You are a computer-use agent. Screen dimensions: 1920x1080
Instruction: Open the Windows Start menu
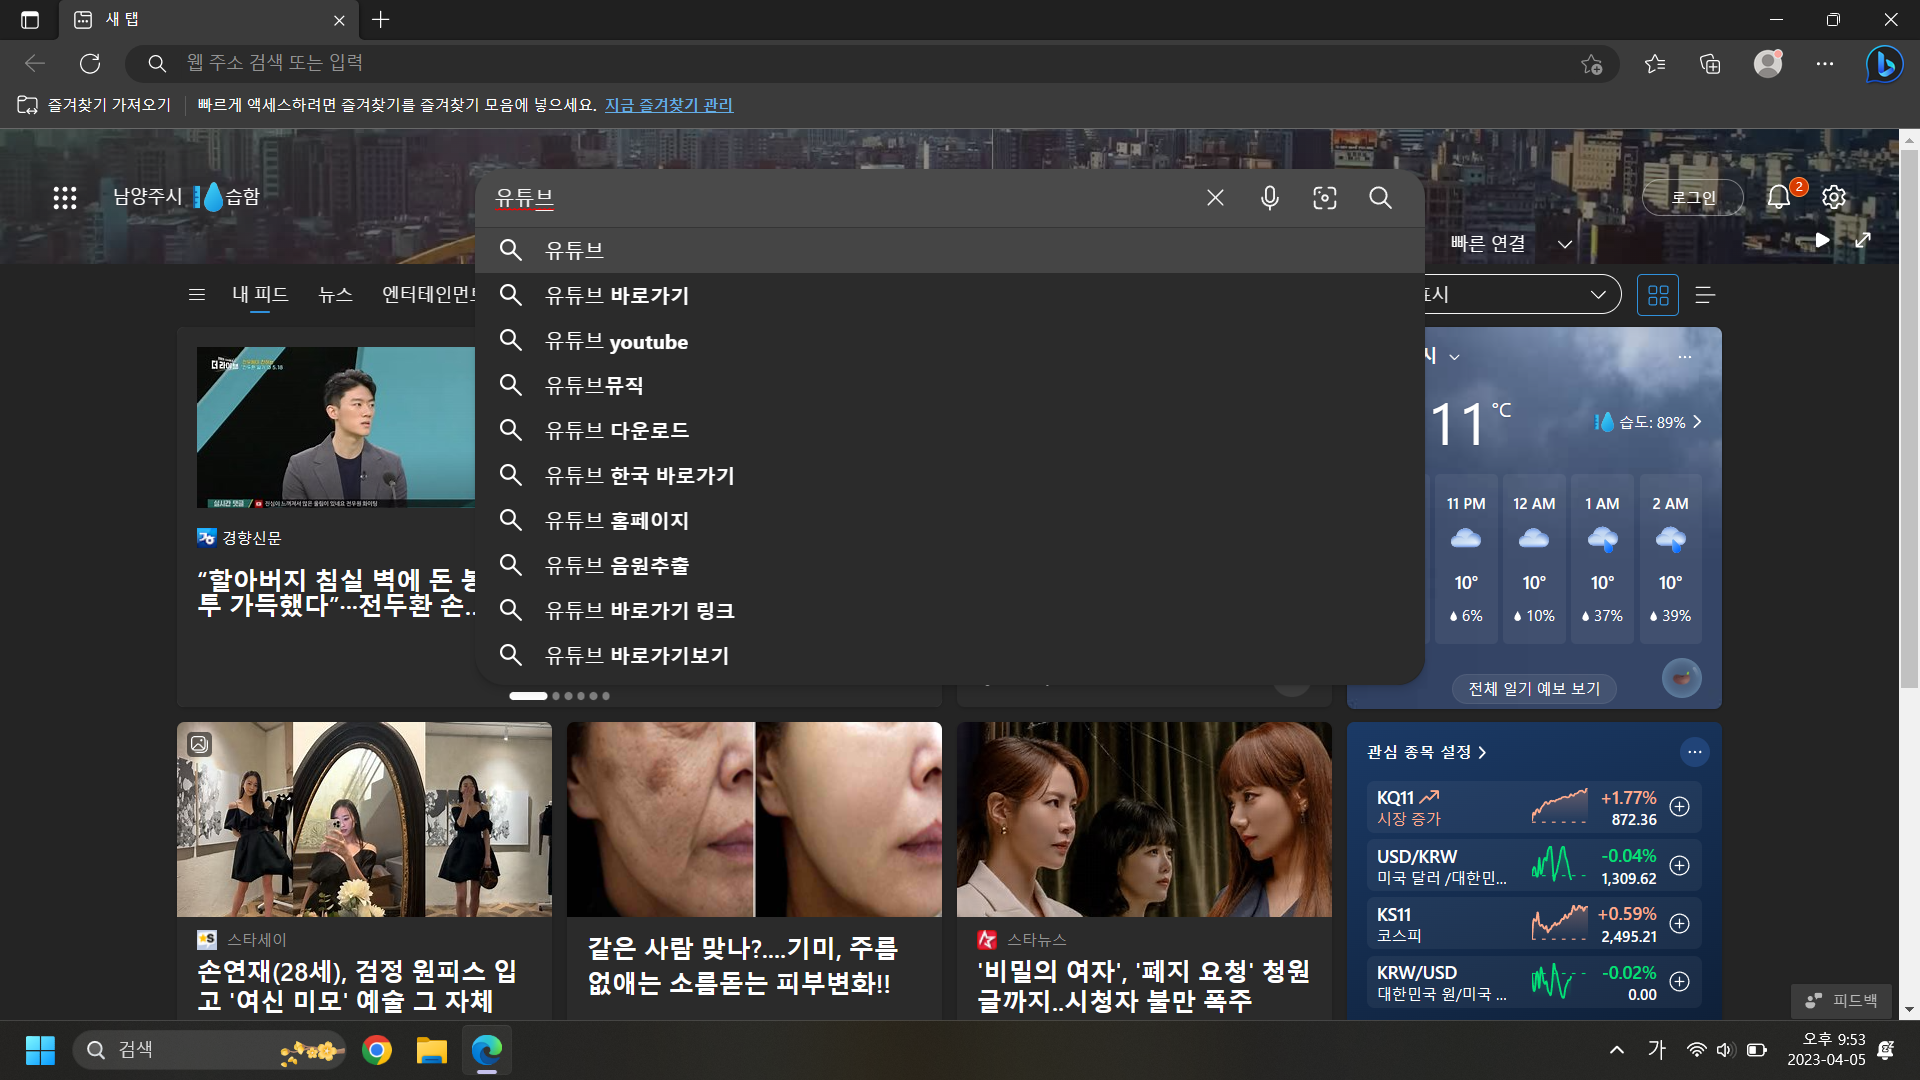tap(40, 1051)
